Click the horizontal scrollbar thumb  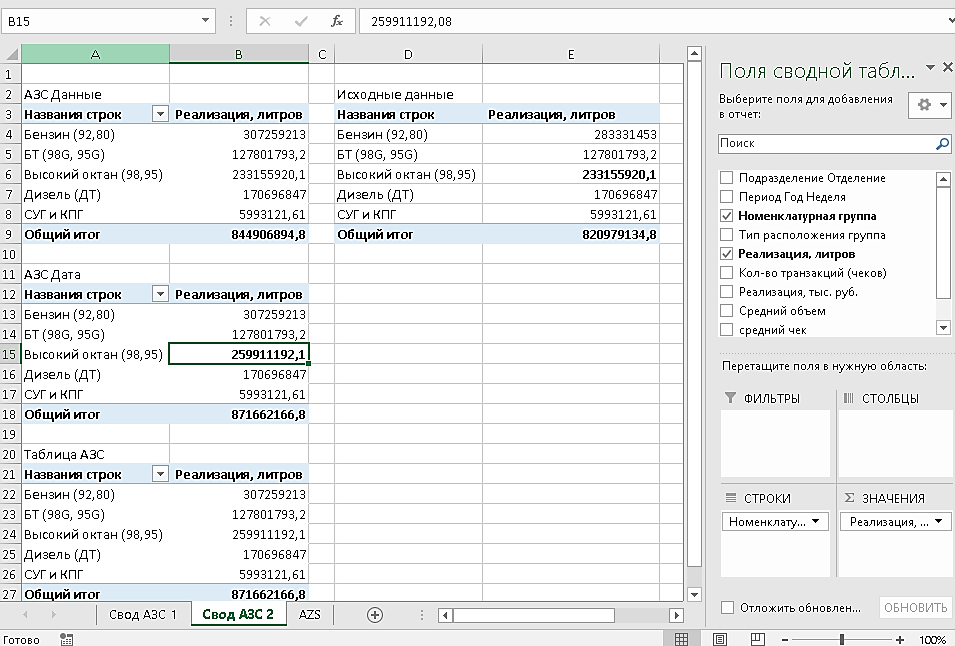click(534, 615)
